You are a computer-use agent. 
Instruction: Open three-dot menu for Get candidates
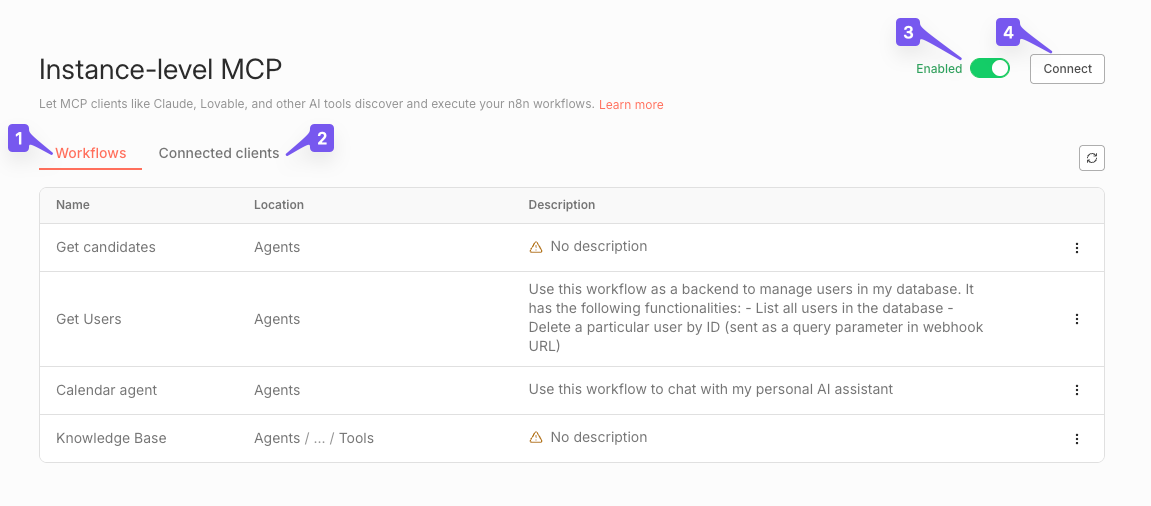click(1077, 248)
